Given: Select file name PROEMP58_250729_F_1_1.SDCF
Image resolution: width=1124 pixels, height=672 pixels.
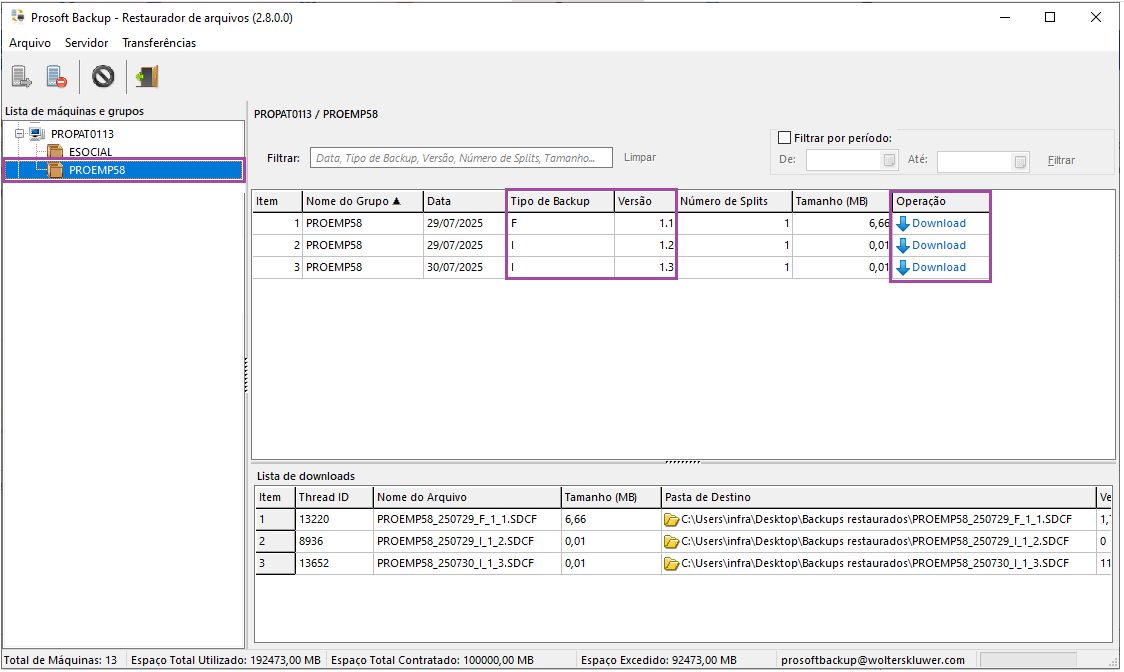Looking at the screenshot, I should click(x=467, y=519).
